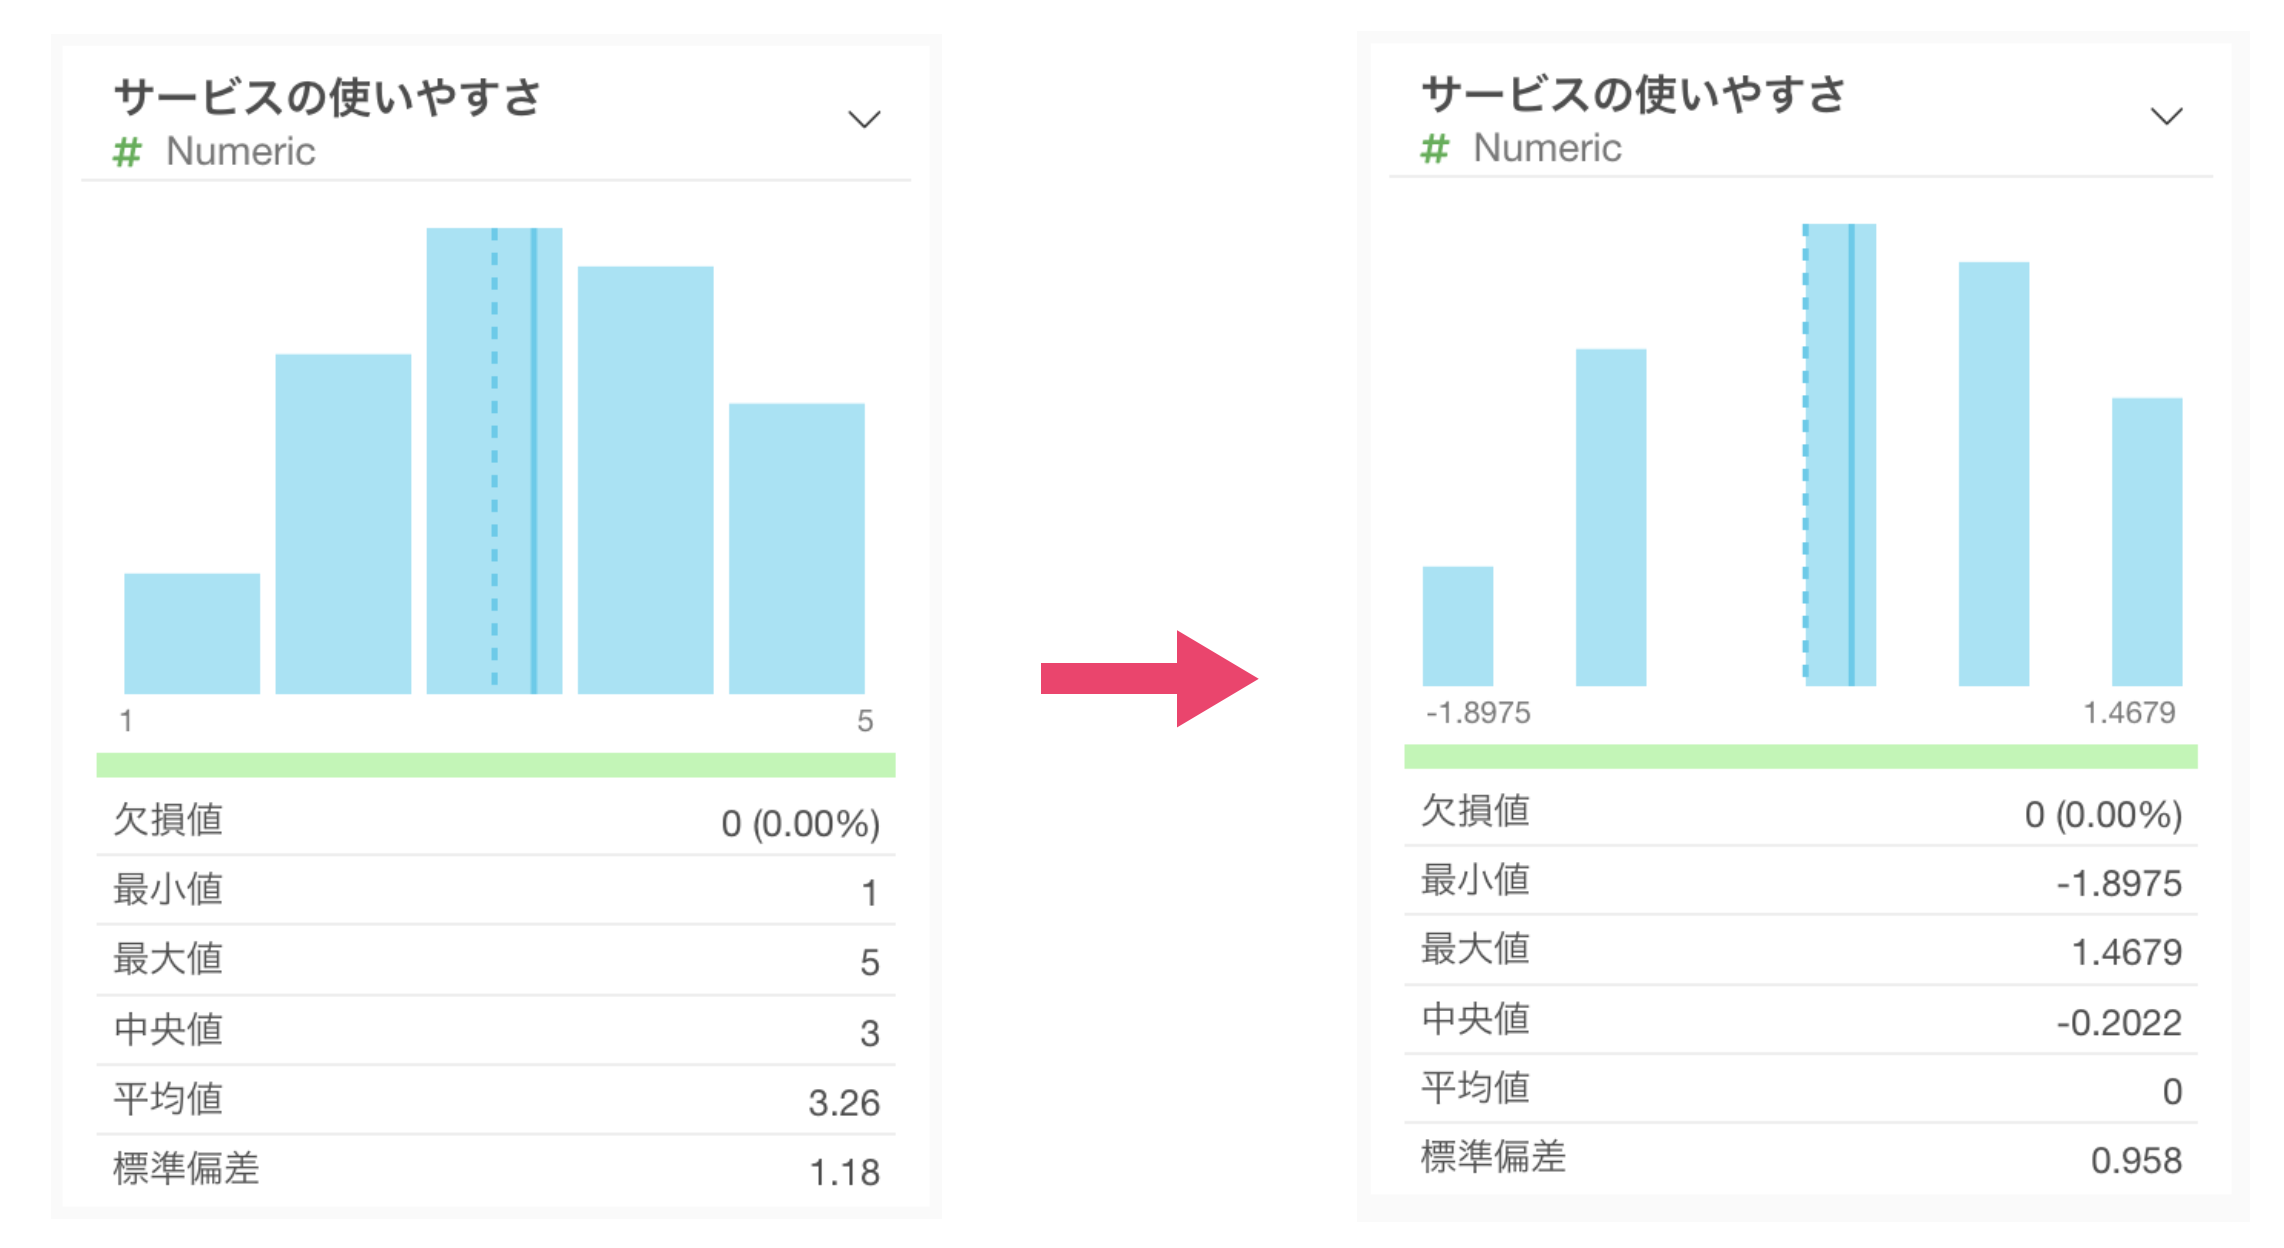The width and height of the screenshot is (2284, 1248).
Task: Click the 中央値 -0.2022 row
Action: pyautogui.click(x=1800, y=1020)
